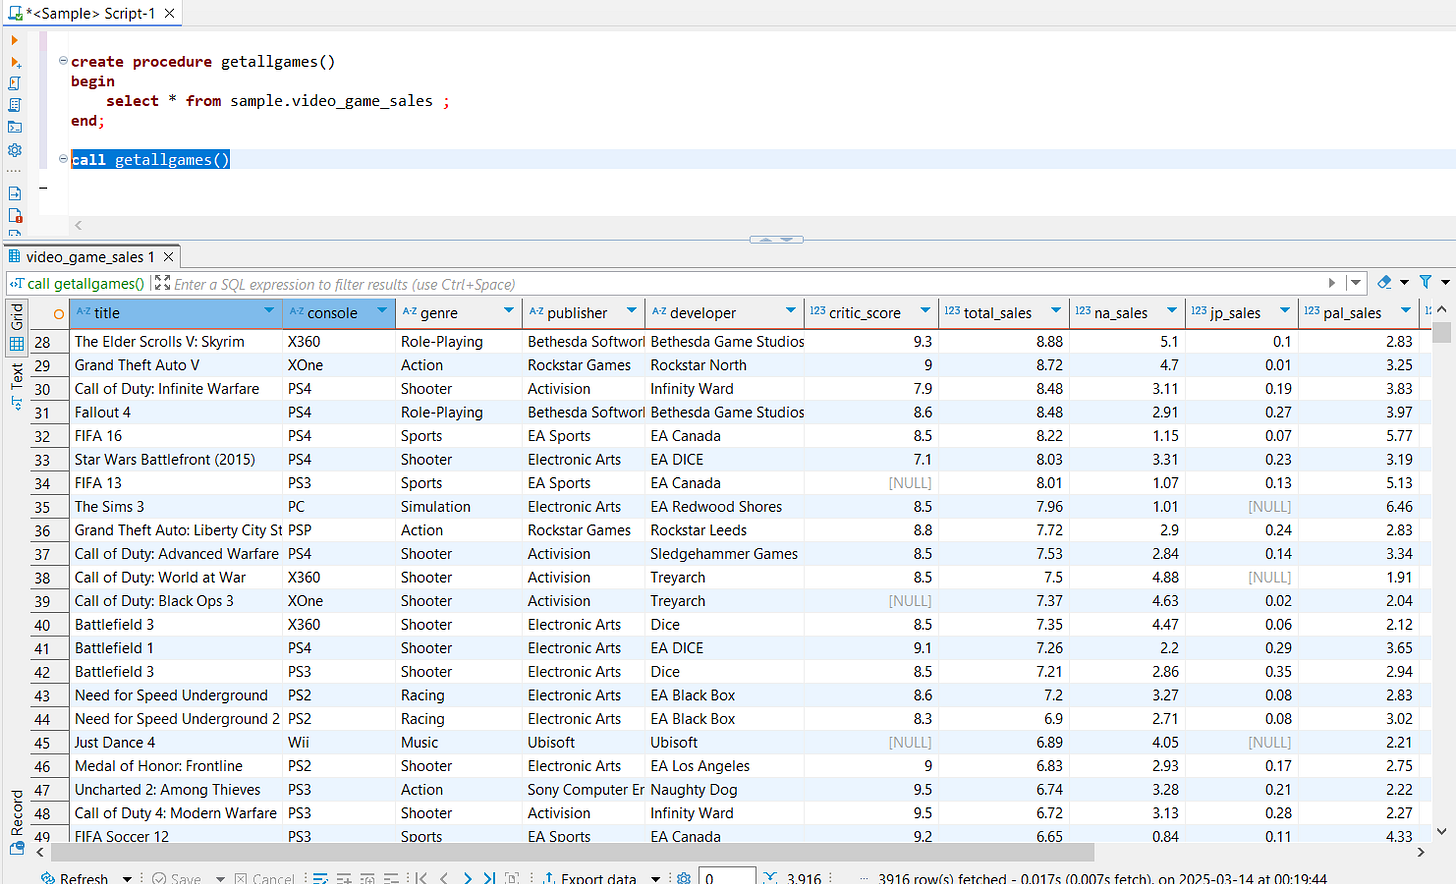
Task: Go to previous row arrow icon
Action: point(444,878)
